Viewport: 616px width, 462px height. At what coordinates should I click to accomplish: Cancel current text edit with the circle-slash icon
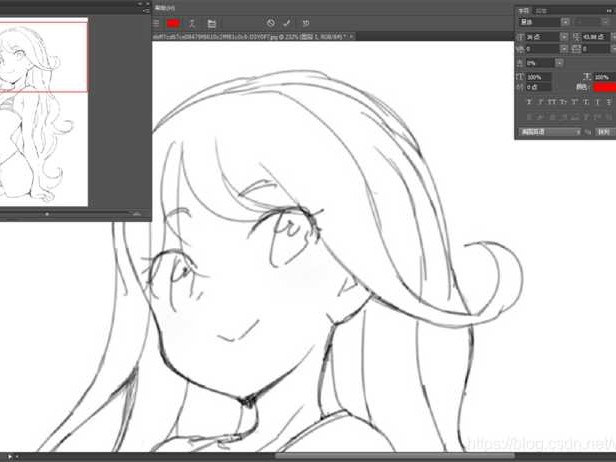coord(270,22)
